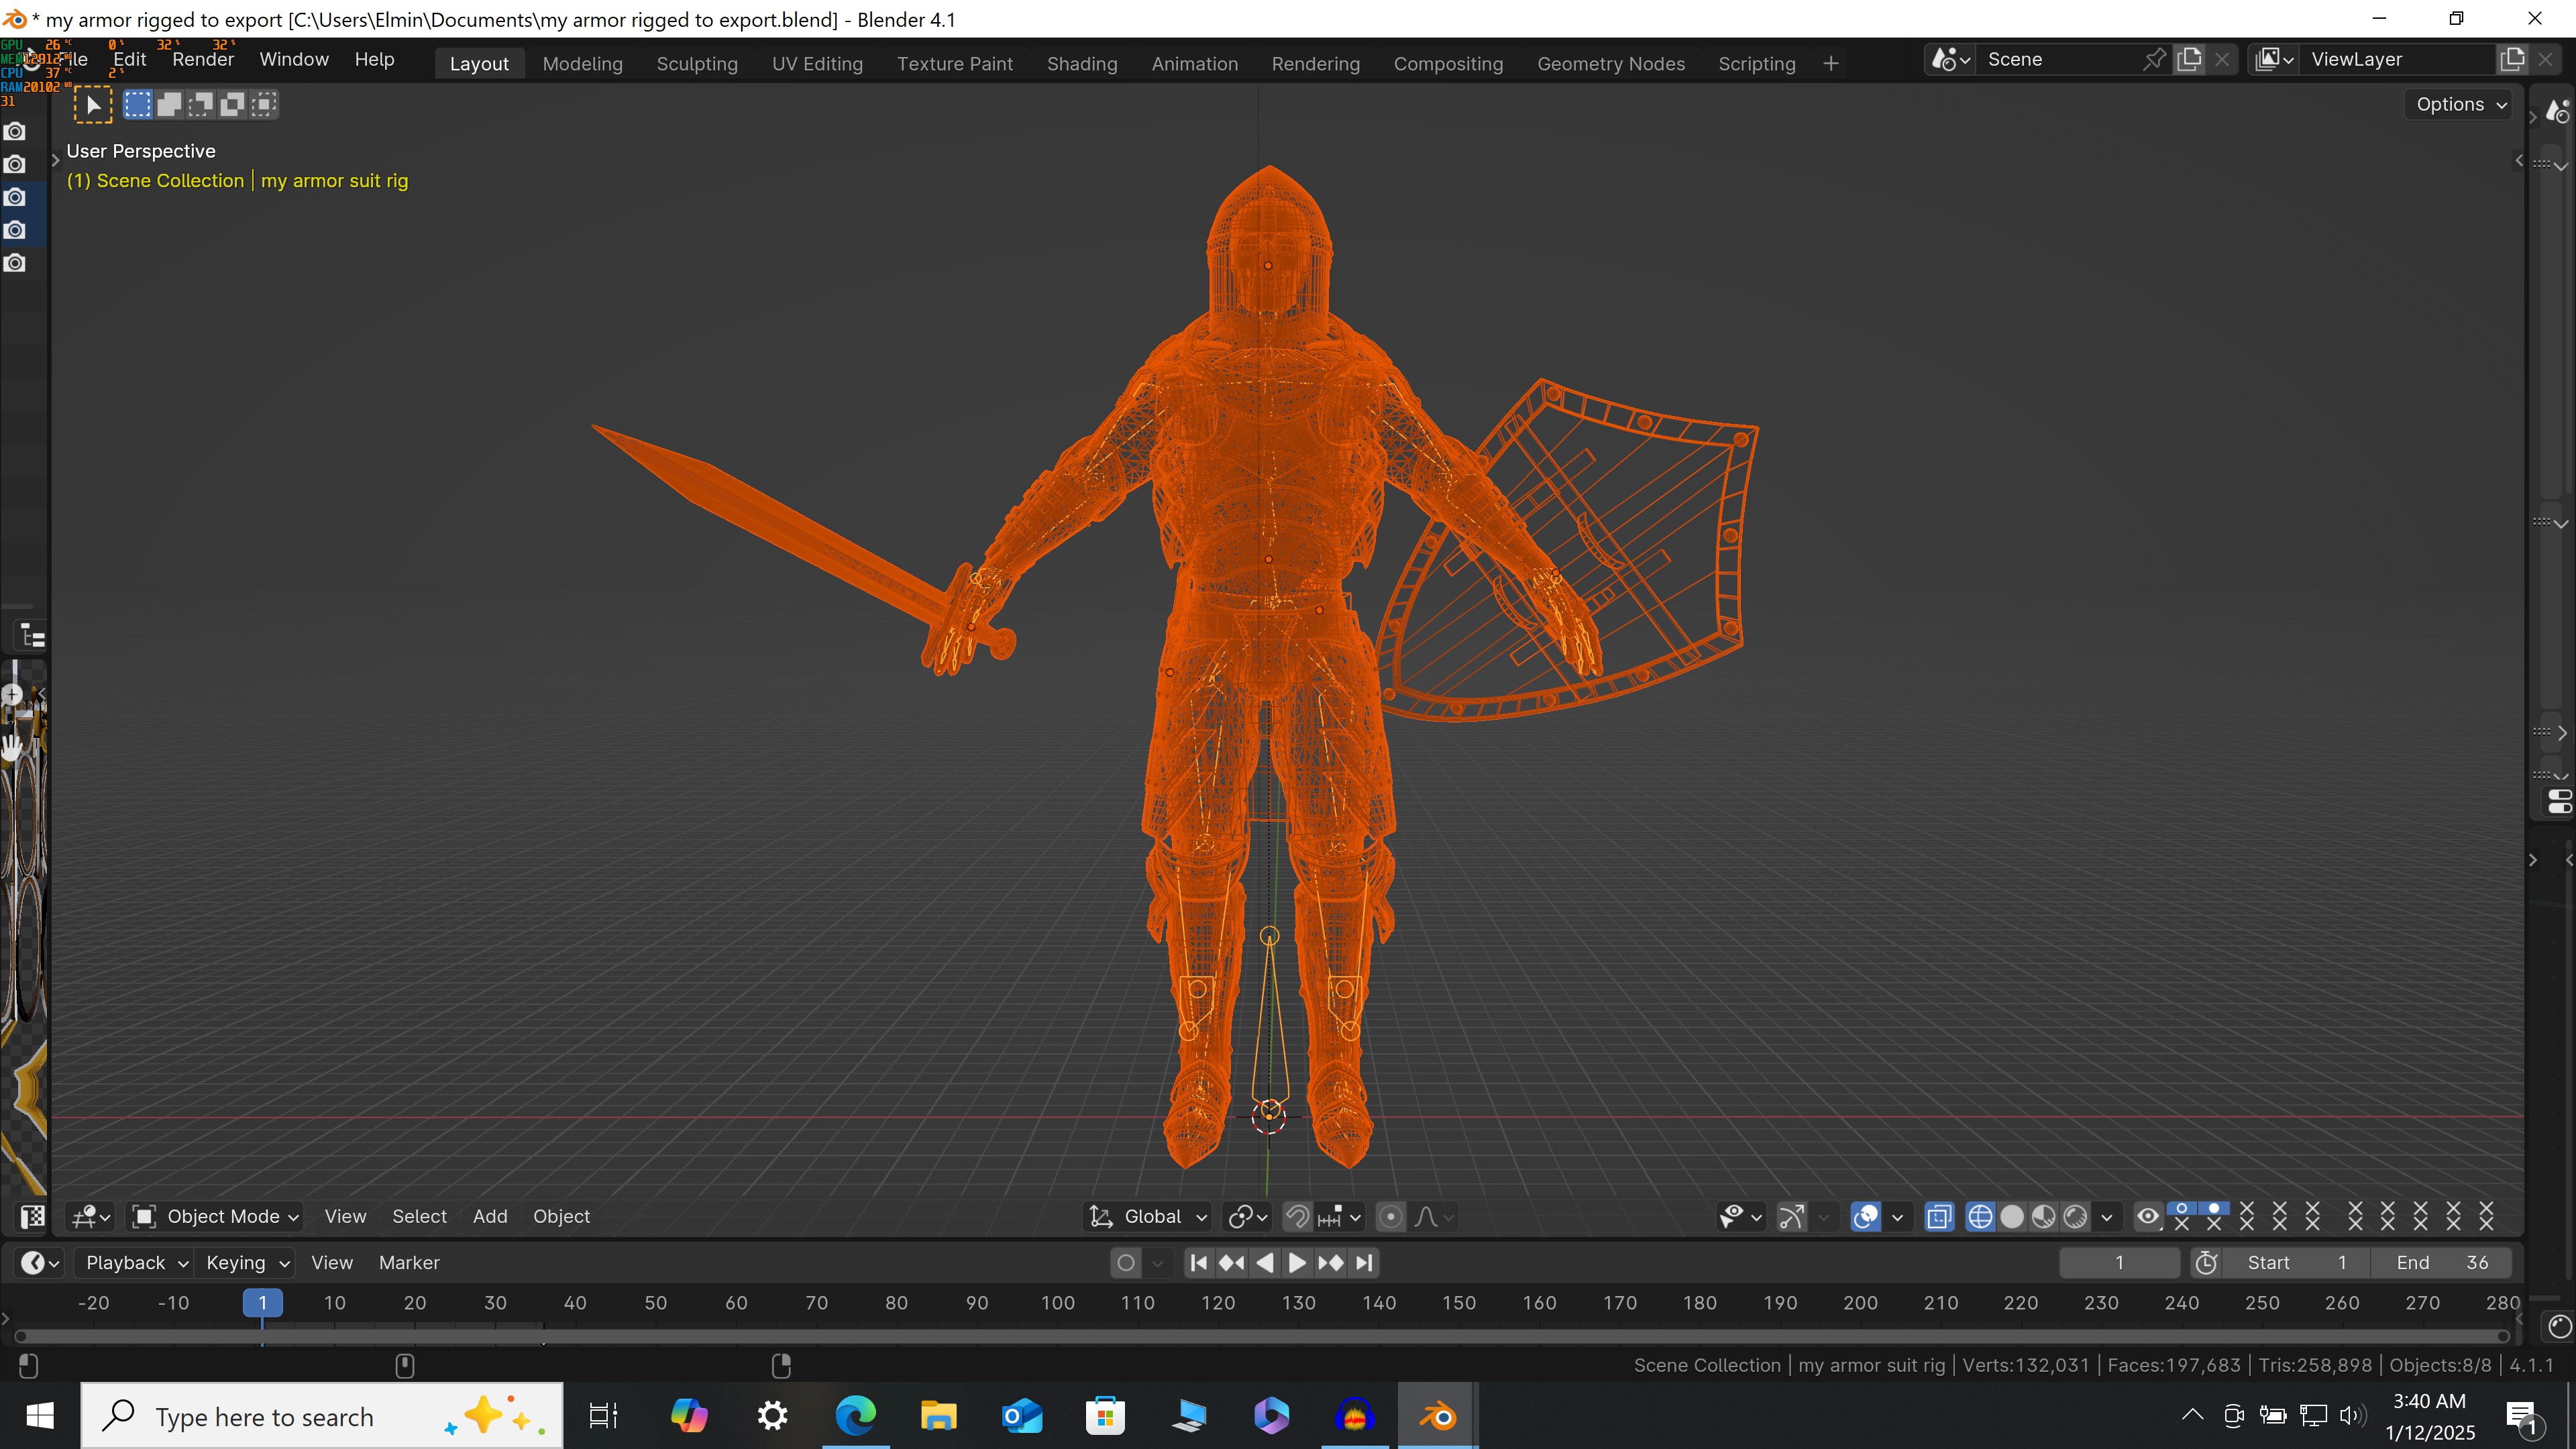This screenshot has width=2576, height=1449.
Task: Open the Help menu
Action: tap(375, 59)
